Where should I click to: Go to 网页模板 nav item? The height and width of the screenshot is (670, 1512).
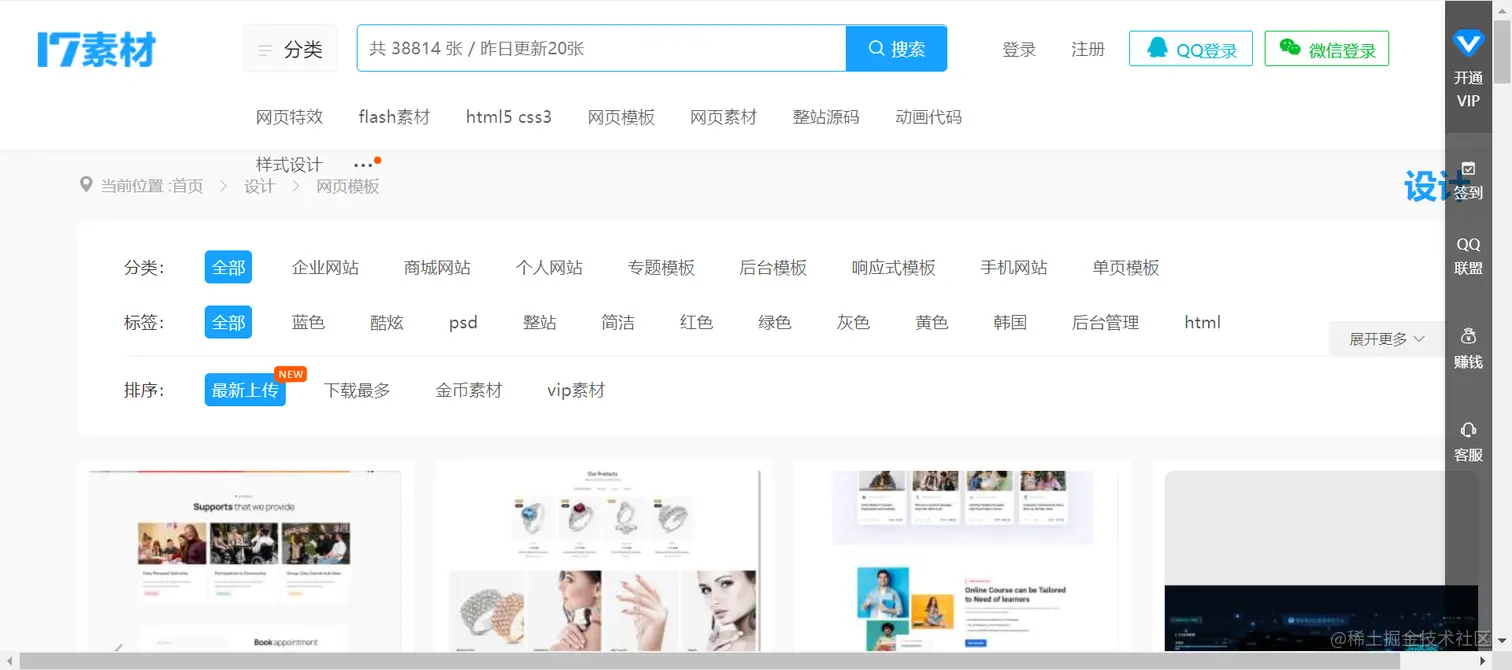click(x=621, y=117)
